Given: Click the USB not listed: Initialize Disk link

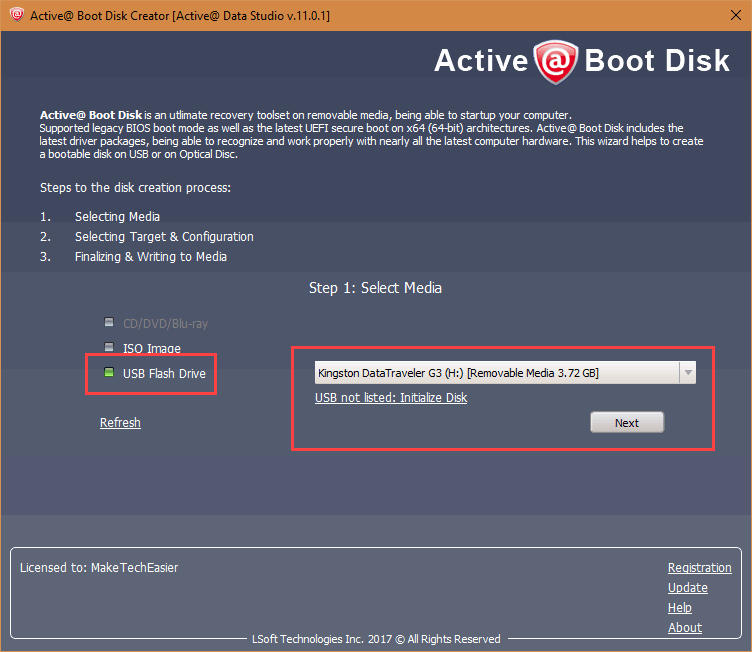Looking at the screenshot, I should tap(391, 398).
